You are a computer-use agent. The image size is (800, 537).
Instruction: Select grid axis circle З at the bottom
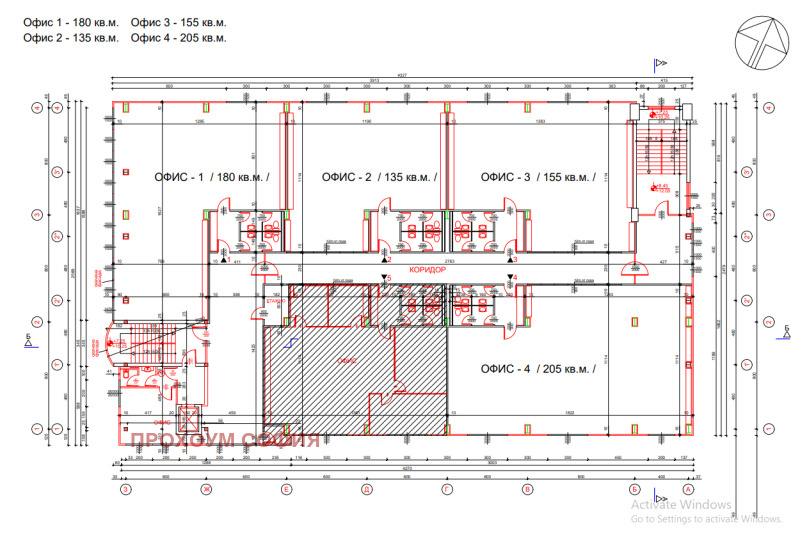point(125,491)
